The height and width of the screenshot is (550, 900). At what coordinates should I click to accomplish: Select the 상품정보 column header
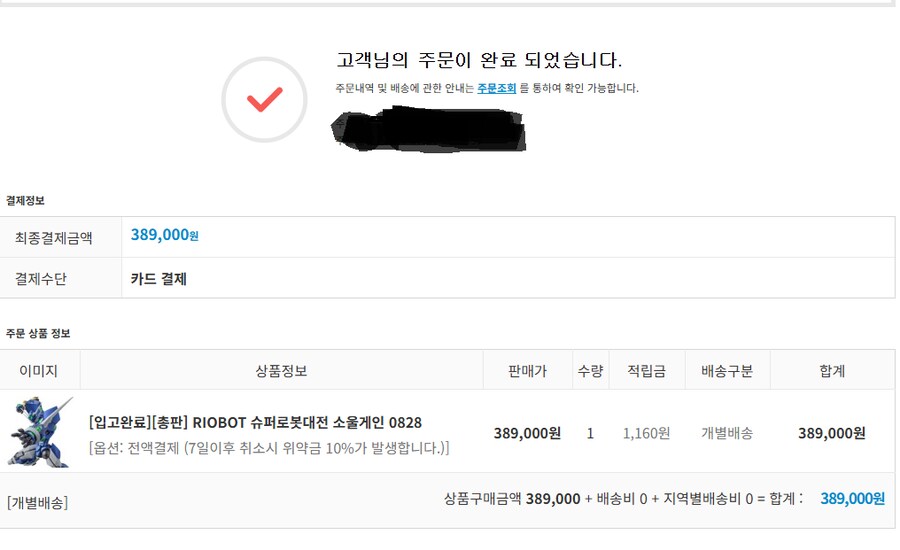[281, 371]
